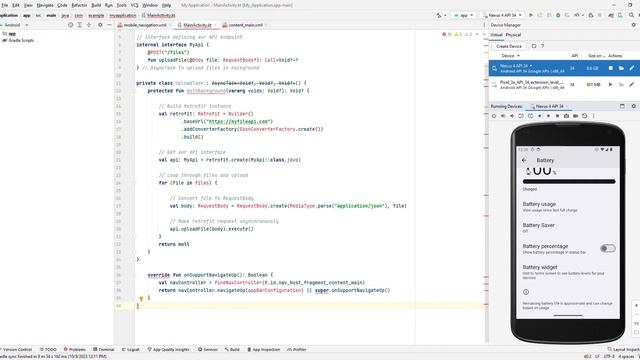Expand Gradle Scripts tree node
This screenshot has height=360, width=640.
click(x=18, y=40)
